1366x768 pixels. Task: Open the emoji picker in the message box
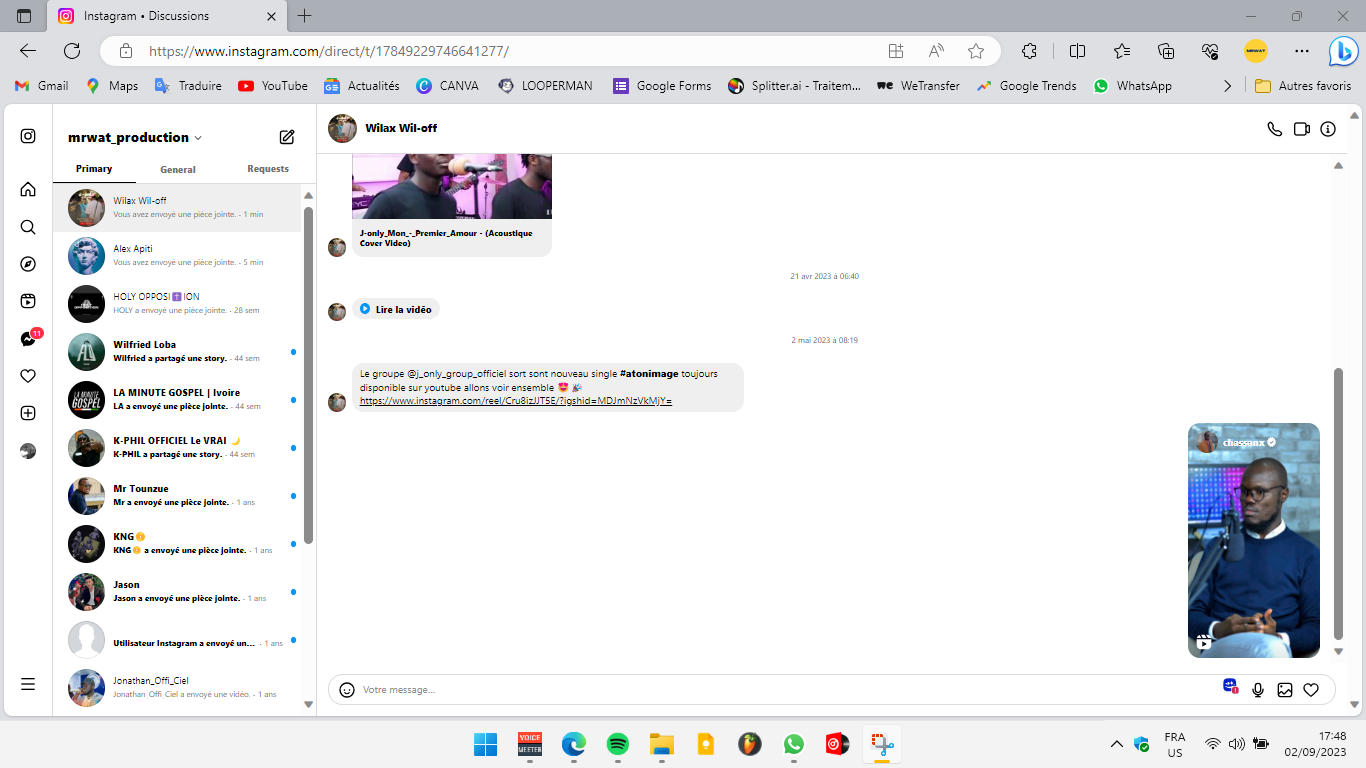[347, 690]
